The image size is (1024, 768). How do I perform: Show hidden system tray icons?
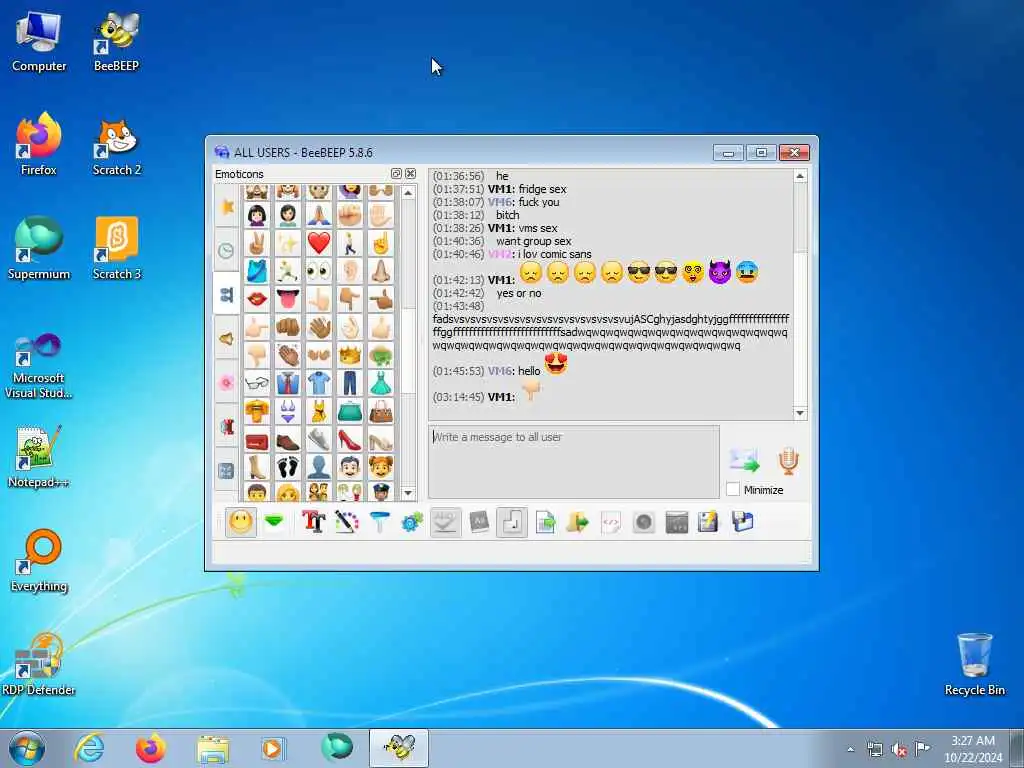tap(850, 749)
